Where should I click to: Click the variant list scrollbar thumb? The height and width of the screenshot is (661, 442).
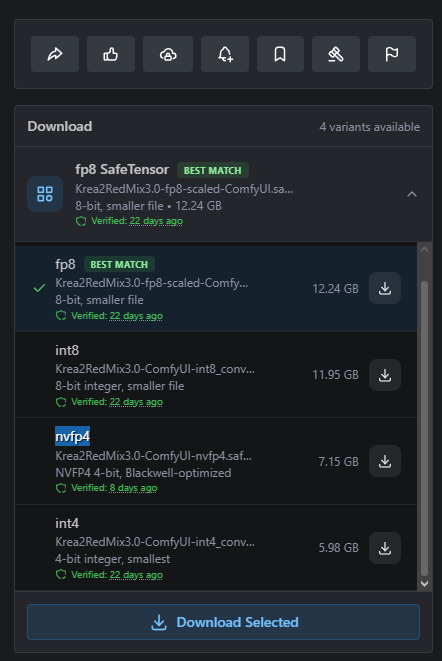[424, 428]
